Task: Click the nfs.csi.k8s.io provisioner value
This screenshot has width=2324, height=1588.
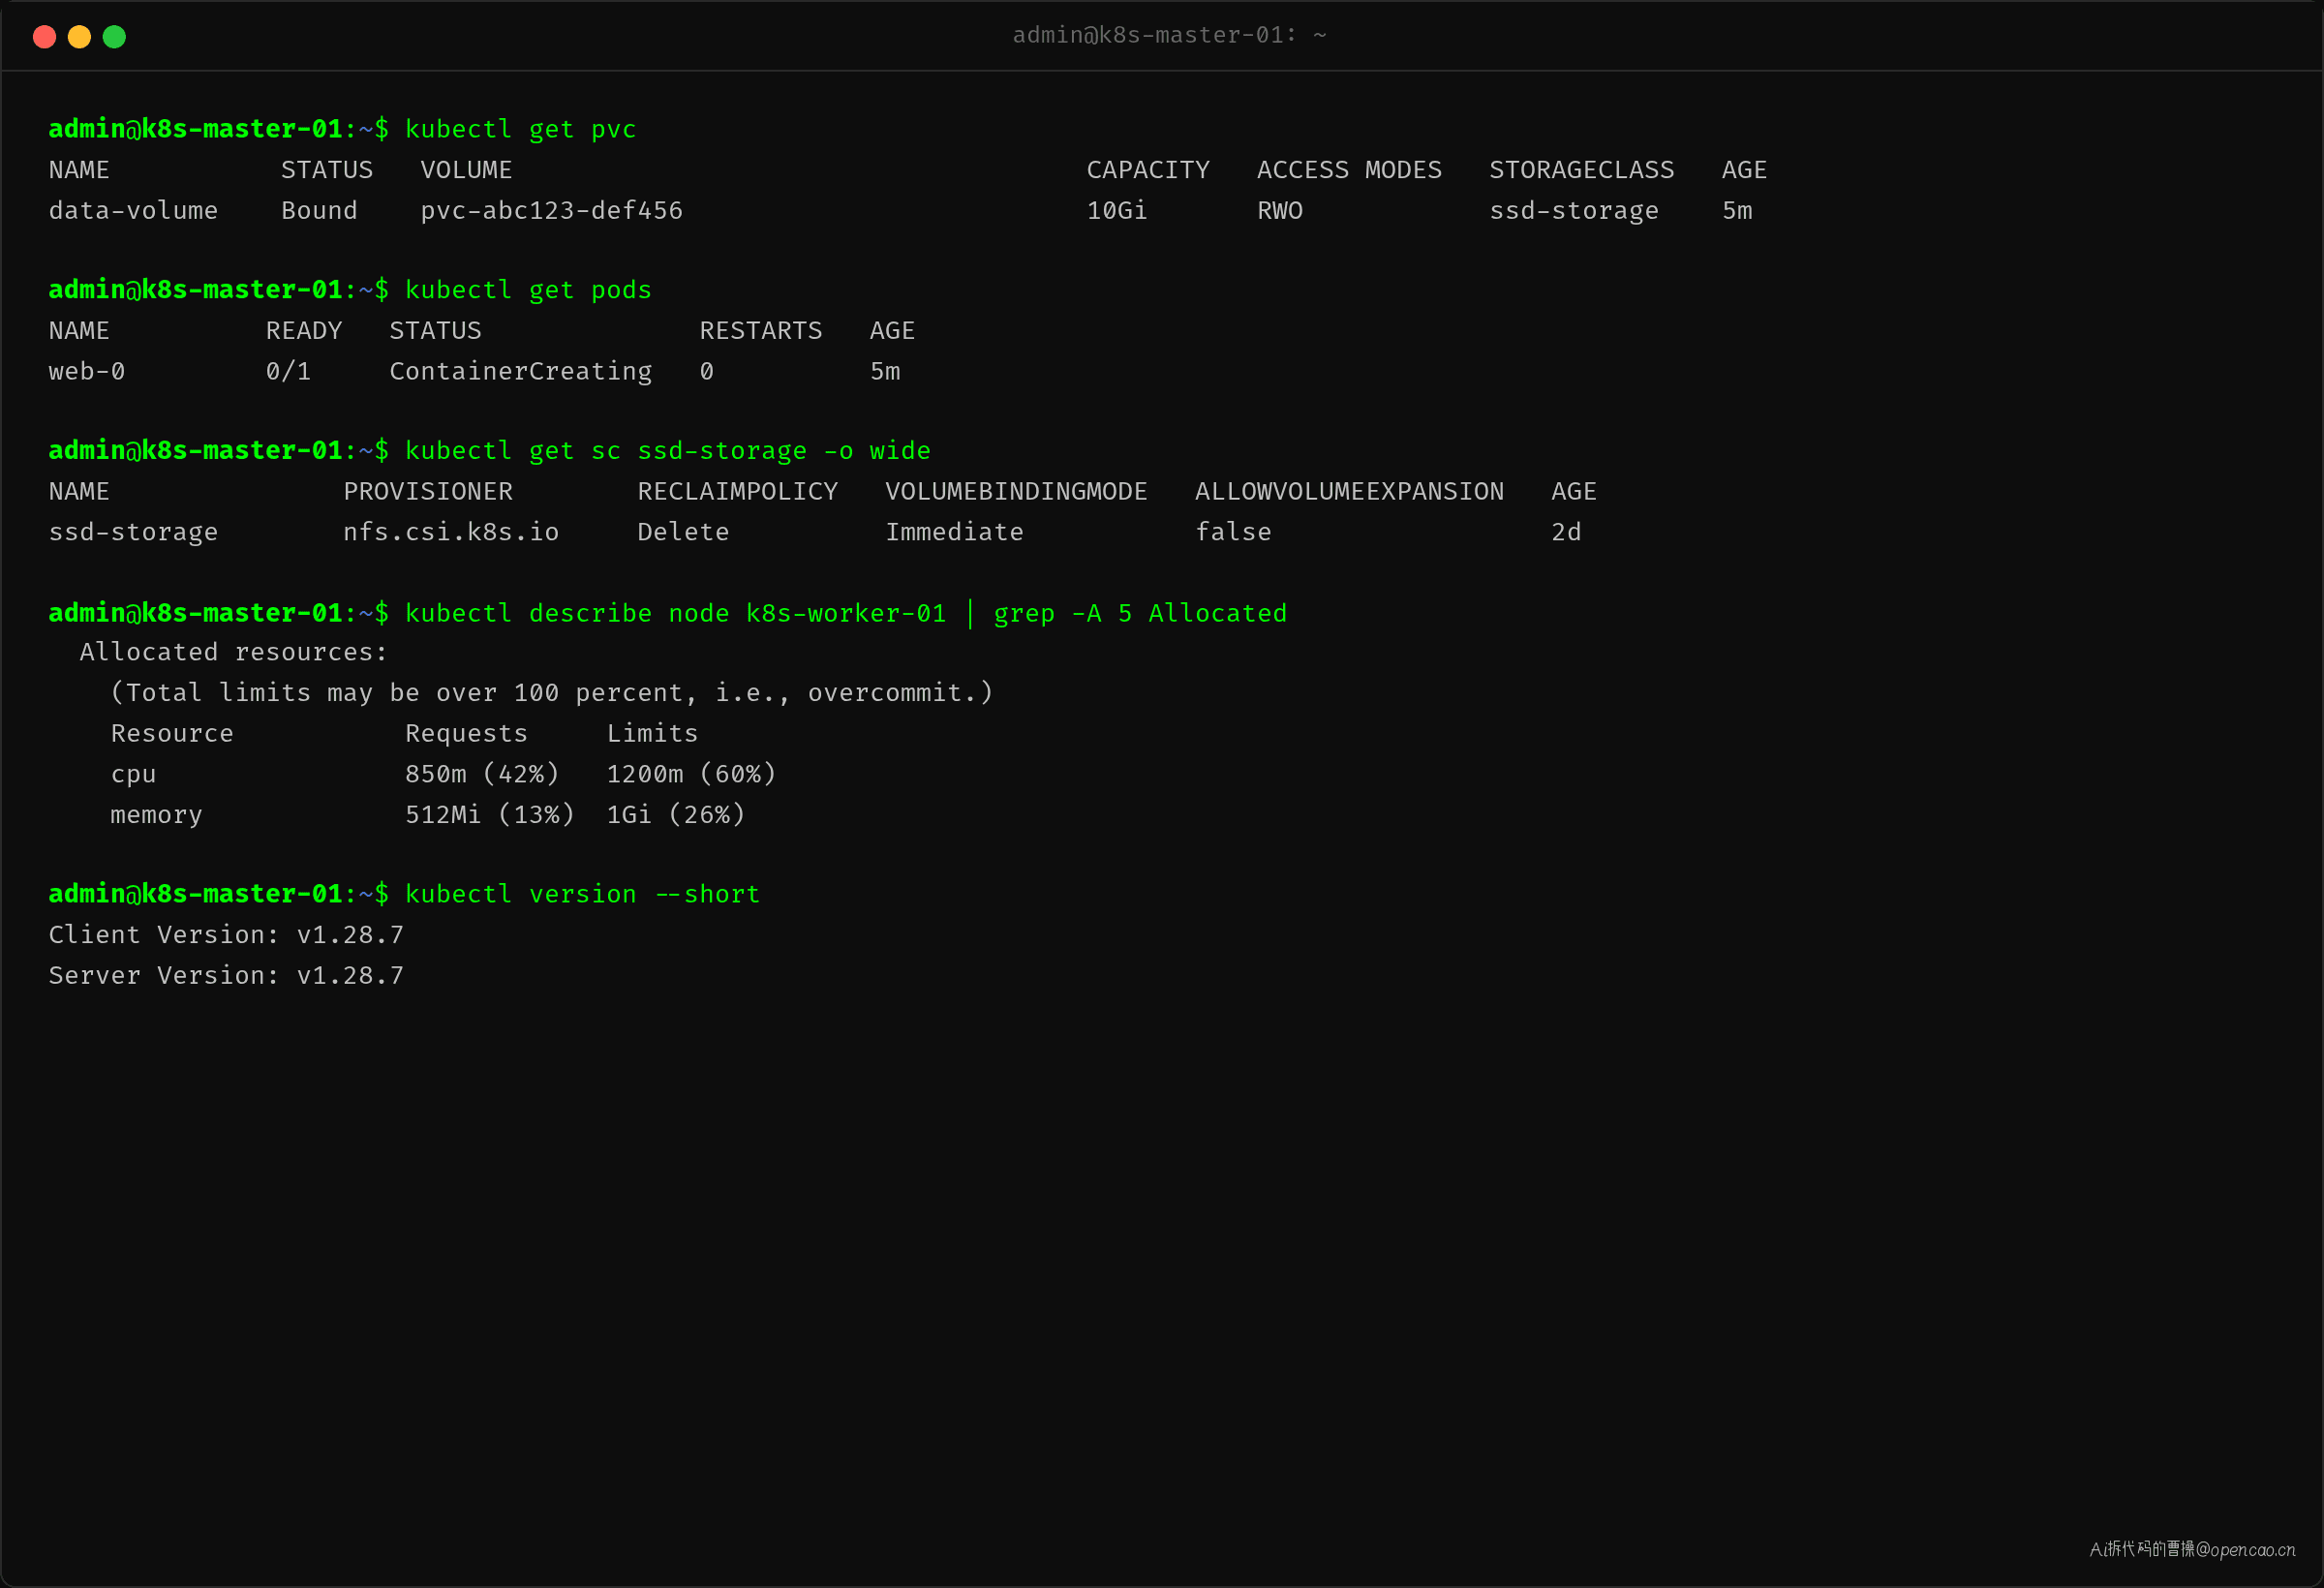Action: pos(451,533)
